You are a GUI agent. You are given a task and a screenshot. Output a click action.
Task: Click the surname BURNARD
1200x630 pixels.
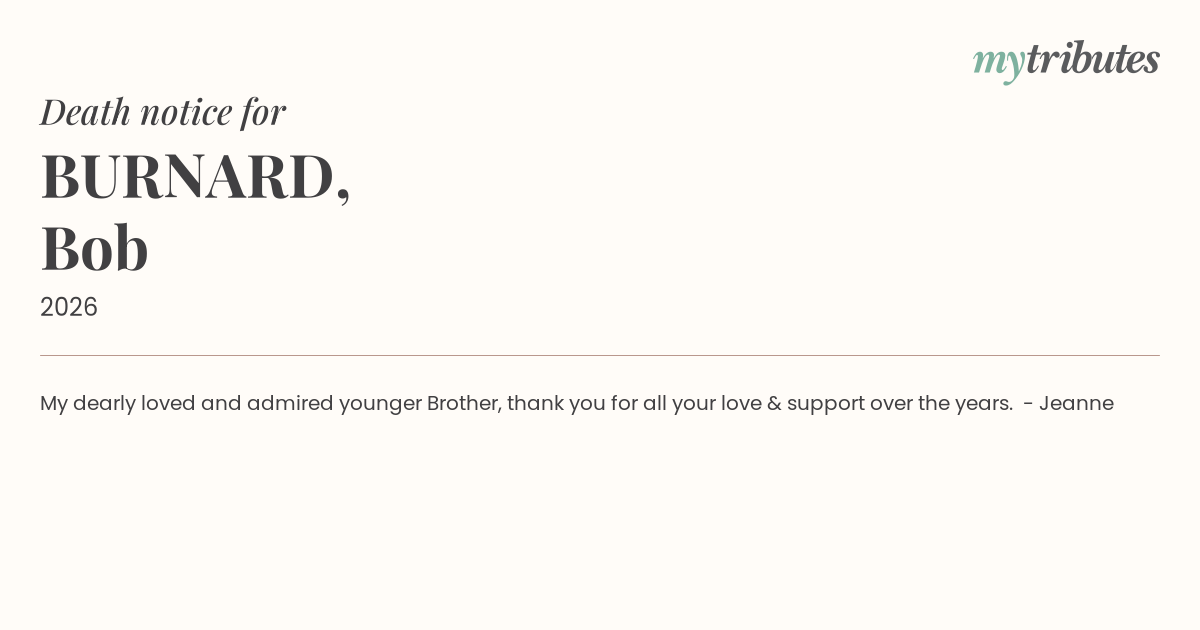(190, 177)
